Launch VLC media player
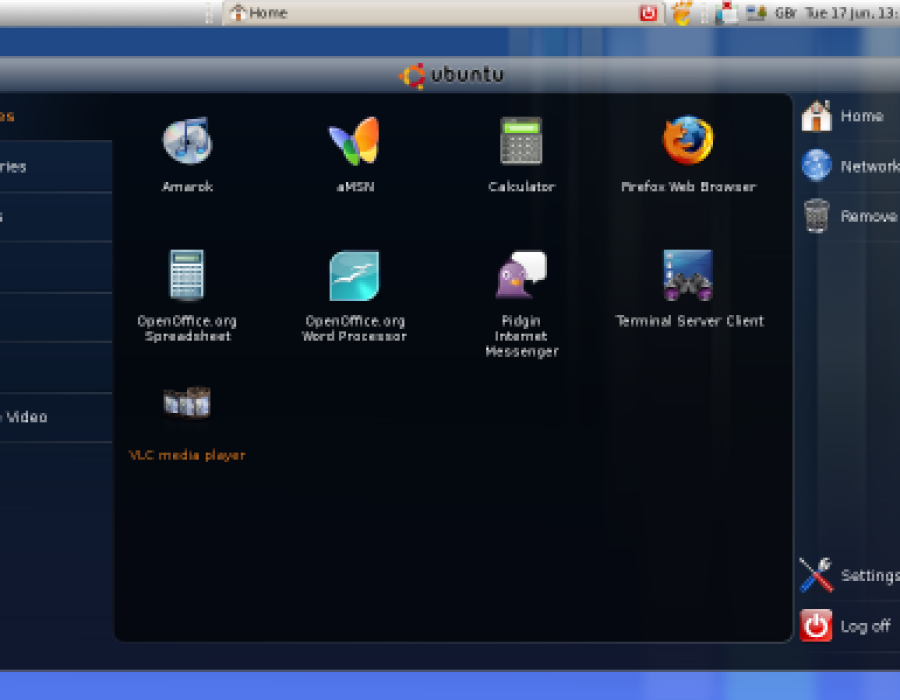 pyautogui.click(x=187, y=423)
